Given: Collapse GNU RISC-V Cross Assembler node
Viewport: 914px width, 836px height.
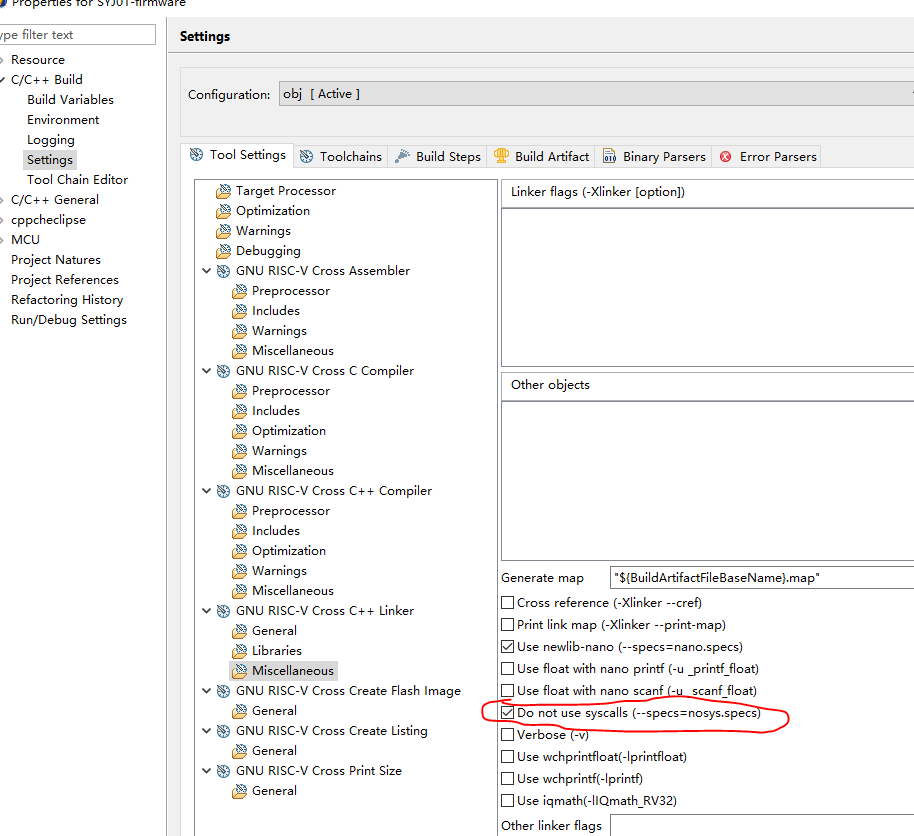Looking at the screenshot, I should coord(206,271).
